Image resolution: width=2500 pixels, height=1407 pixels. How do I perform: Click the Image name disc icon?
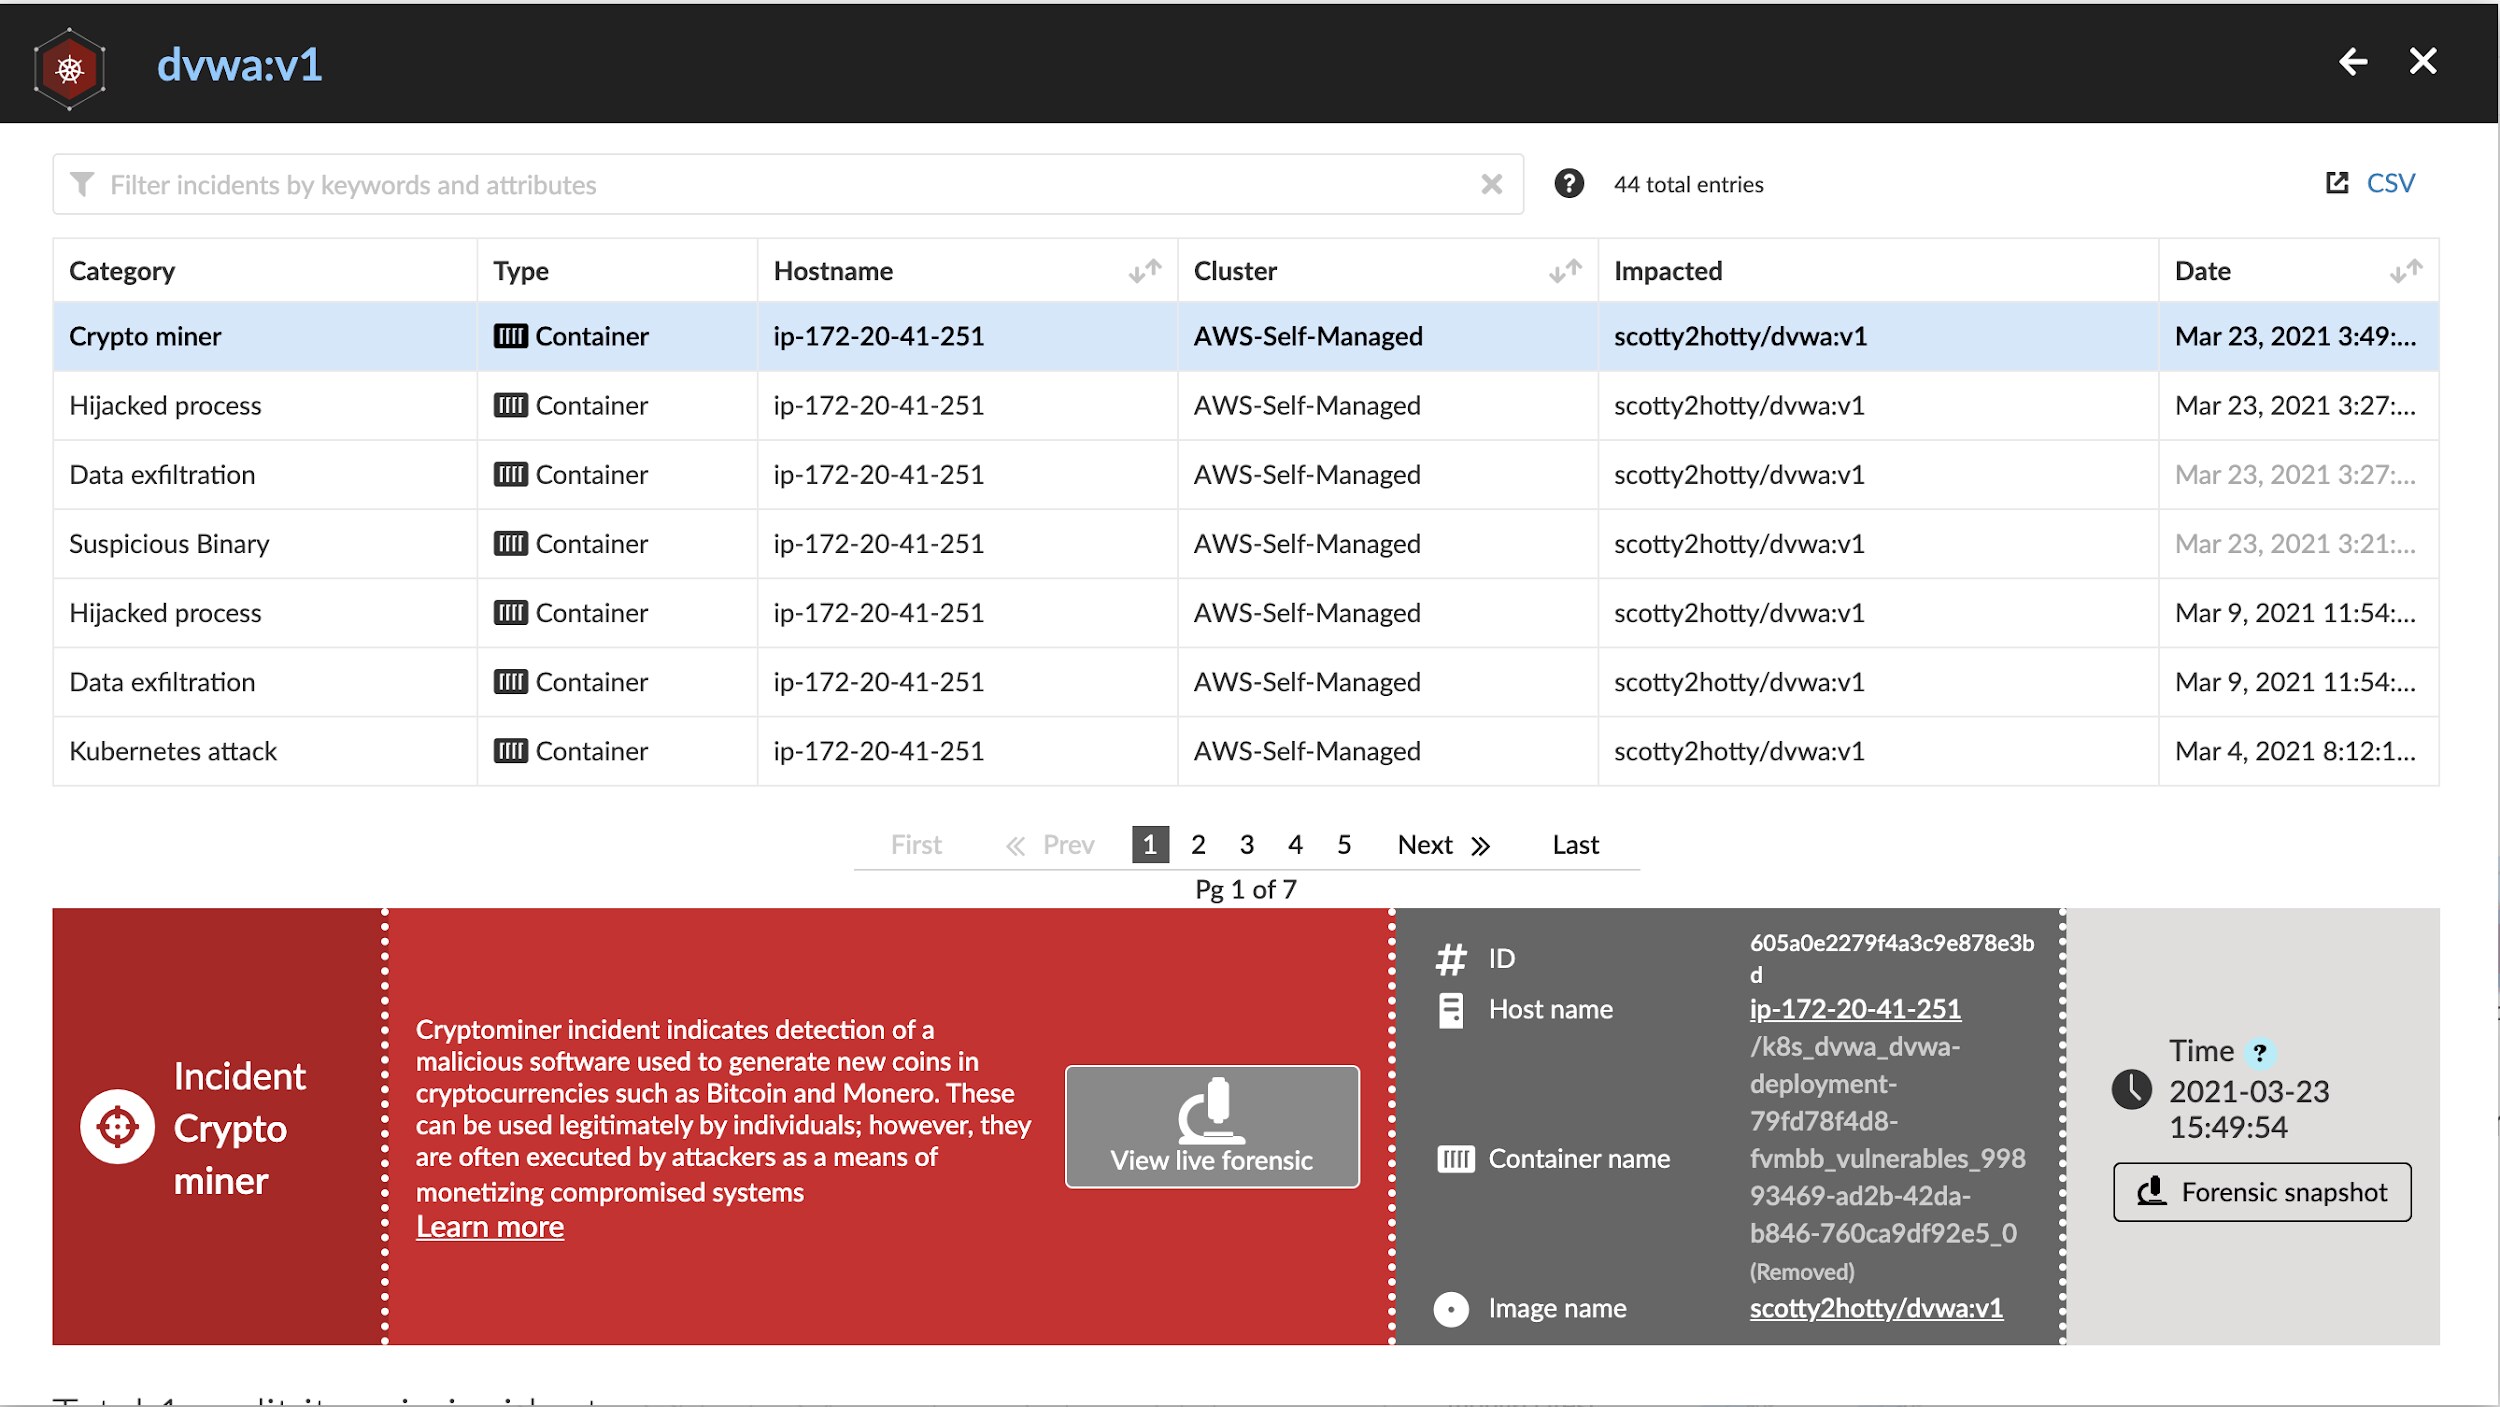(x=1451, y=1309)
